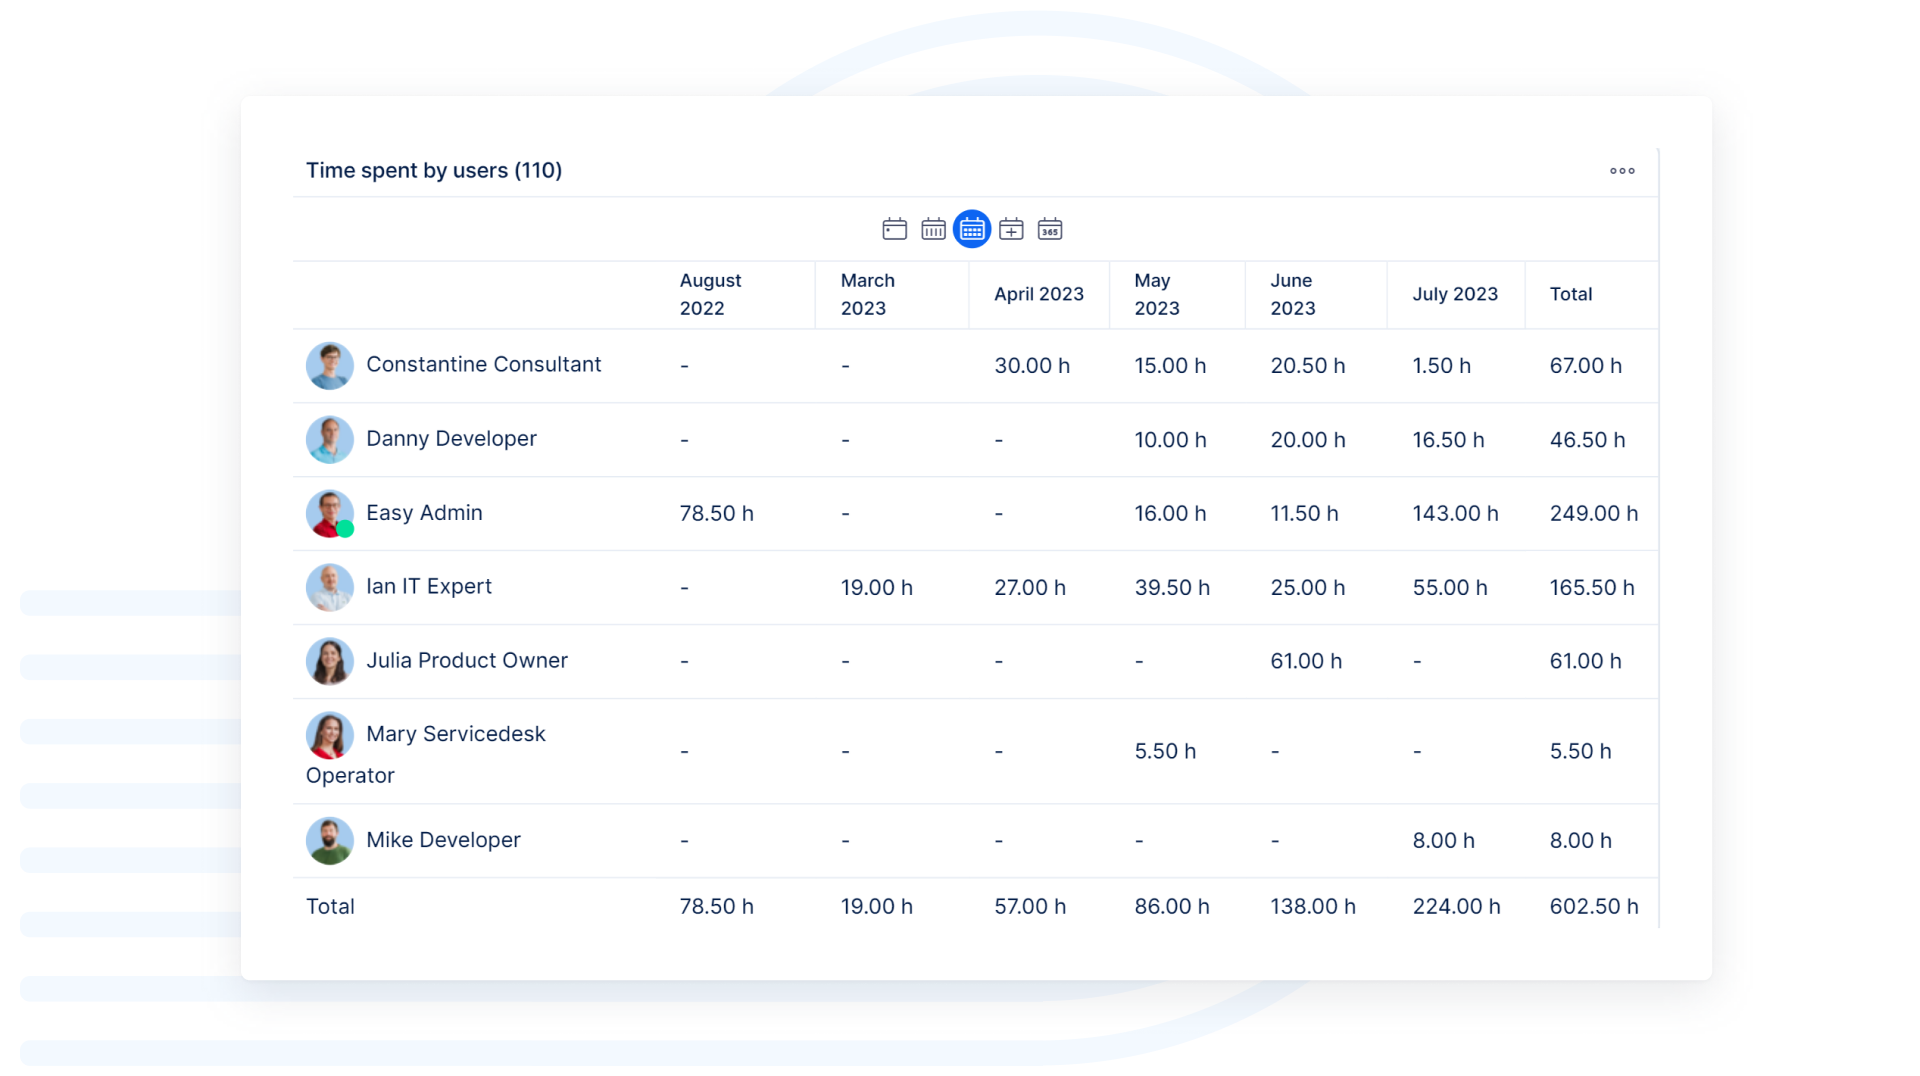
Task: Switch to the daily calendar view icon
Action: [x=894, y=229]
